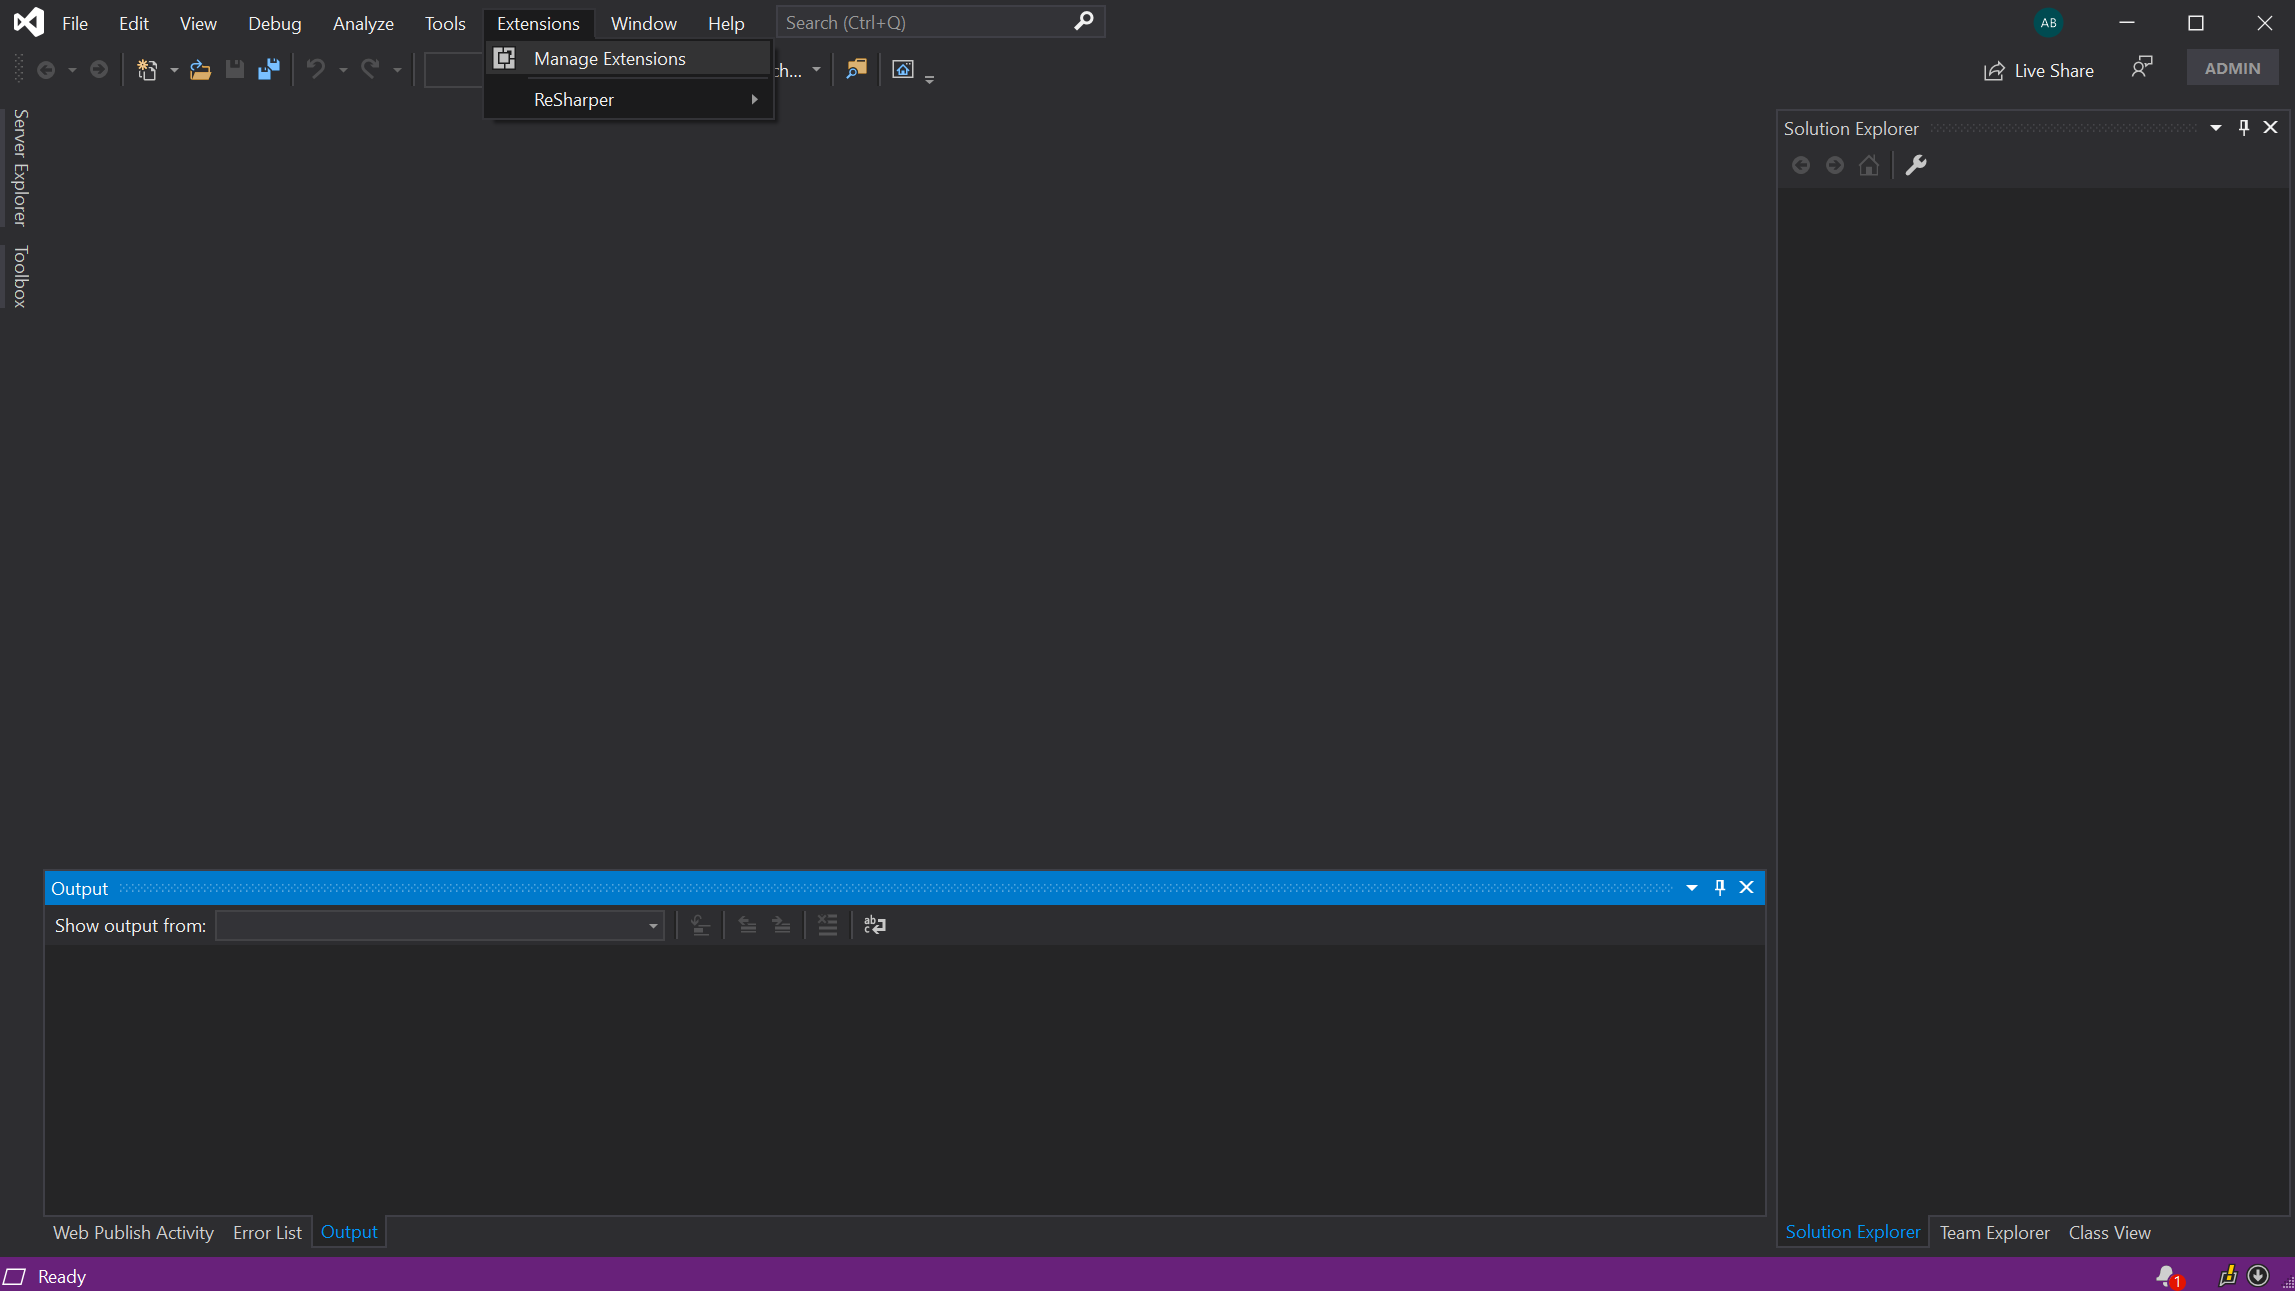Click Find Message in Code icon in Output
This screenshot has width=2295, height=1291.
(x=701, y=925)
